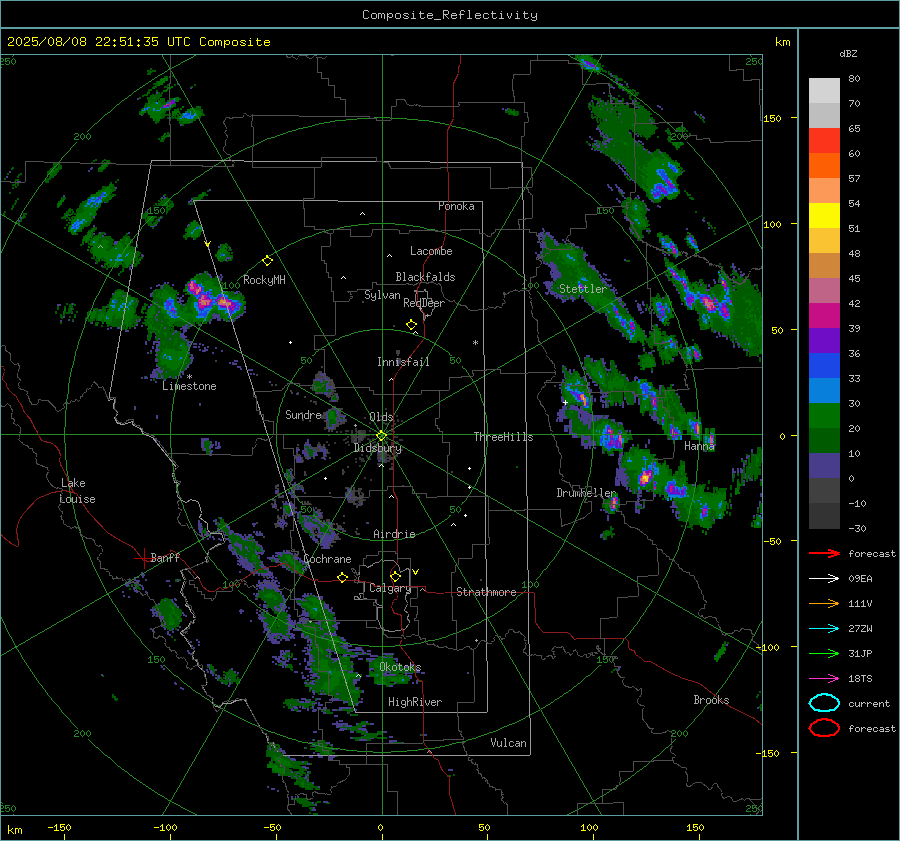The width and height of the screenshot is (900, 841).
Task: Click the Sylvan label
Action: pos(382,295)
